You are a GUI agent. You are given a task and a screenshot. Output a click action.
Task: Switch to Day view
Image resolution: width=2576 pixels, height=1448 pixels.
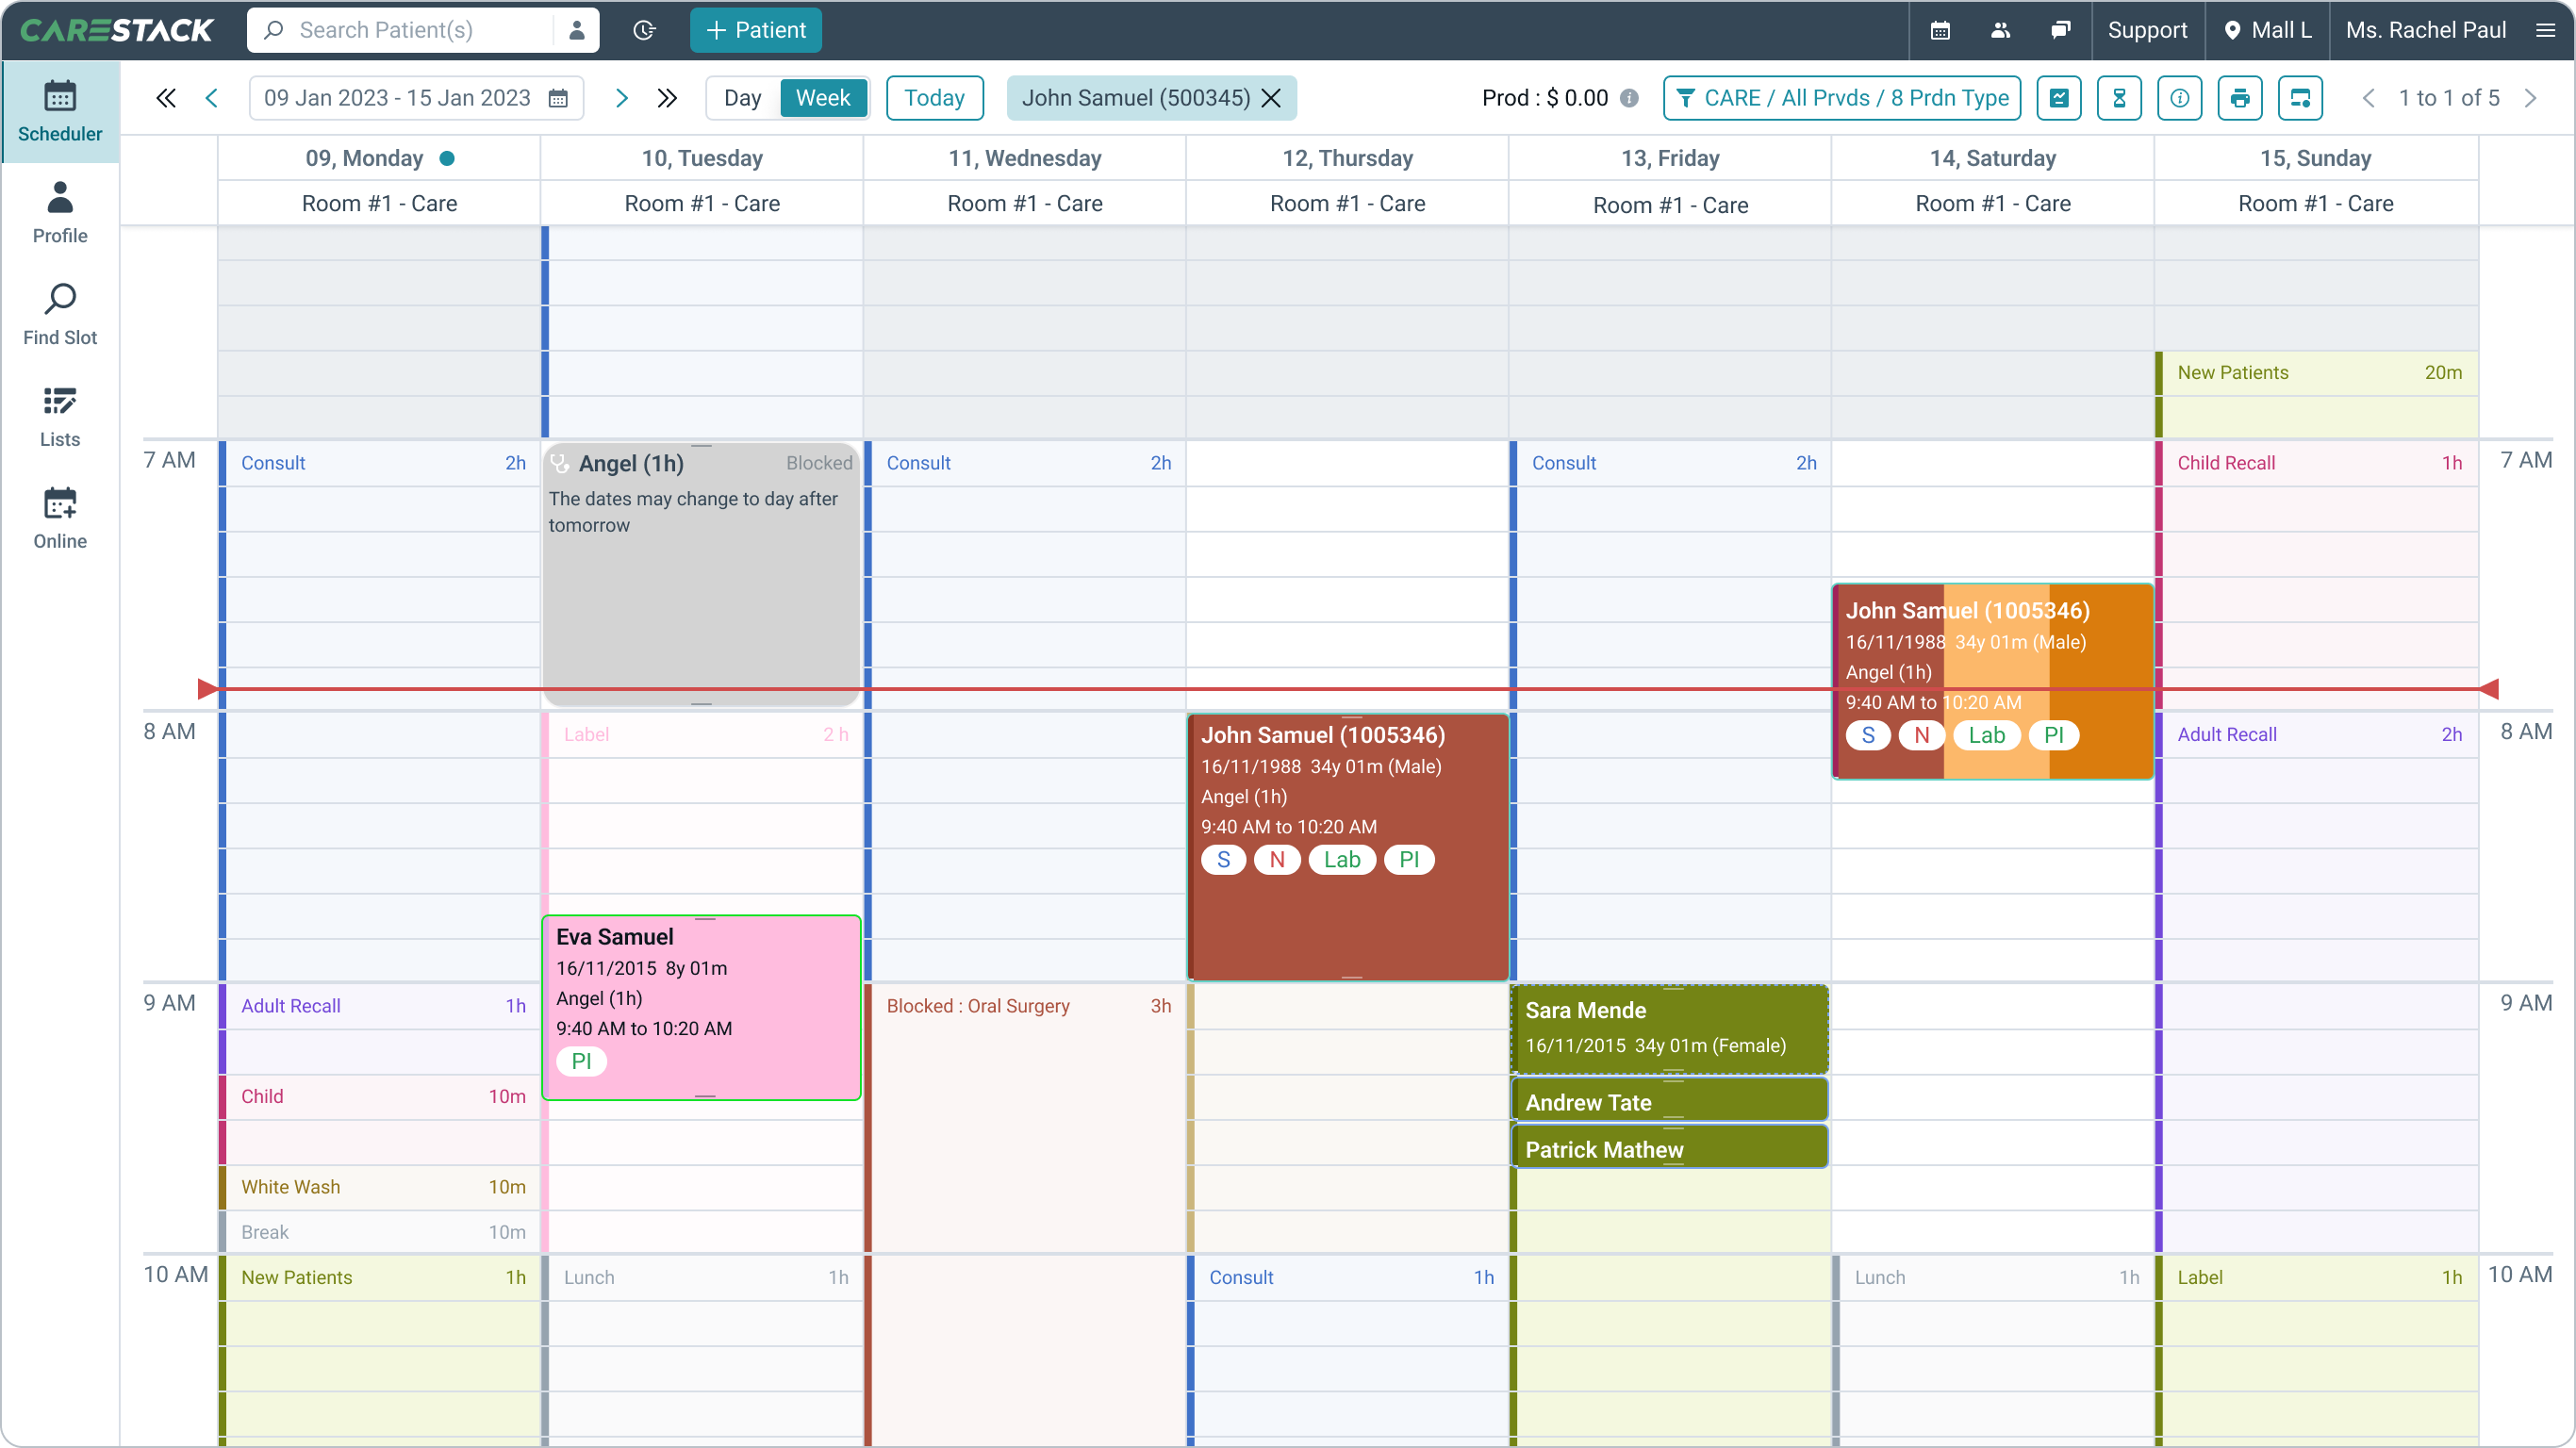coord(743,98)
